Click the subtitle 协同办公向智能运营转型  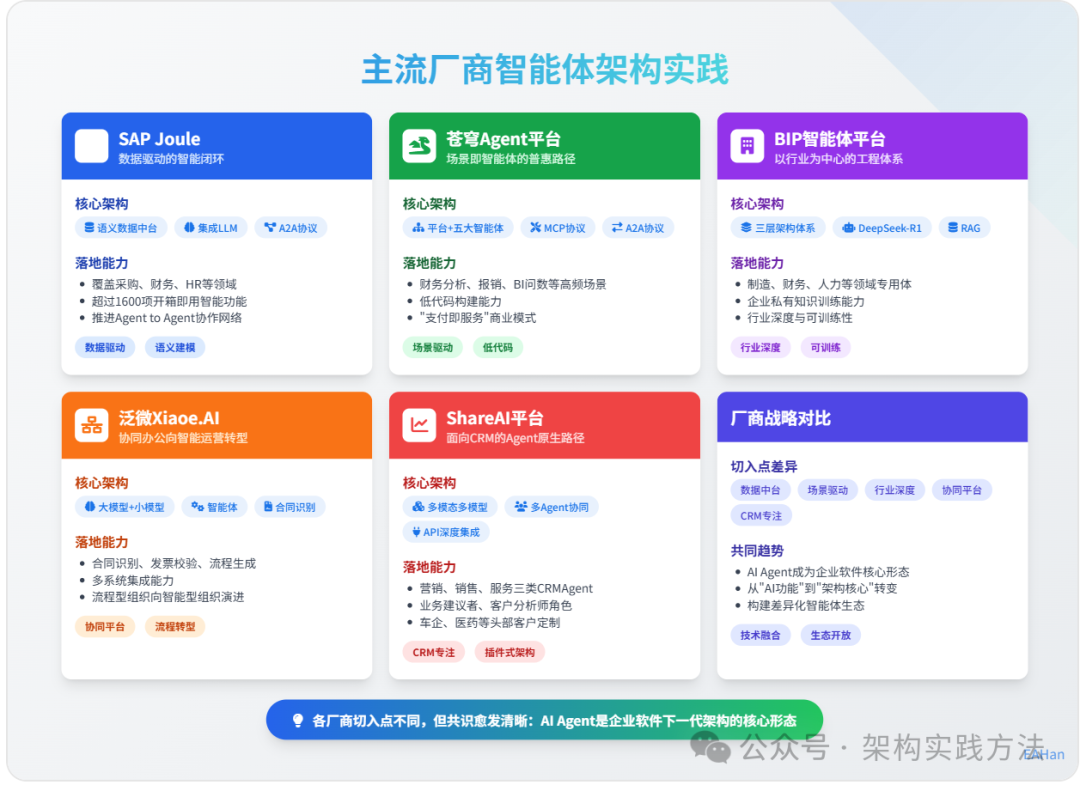pos(183,438)
